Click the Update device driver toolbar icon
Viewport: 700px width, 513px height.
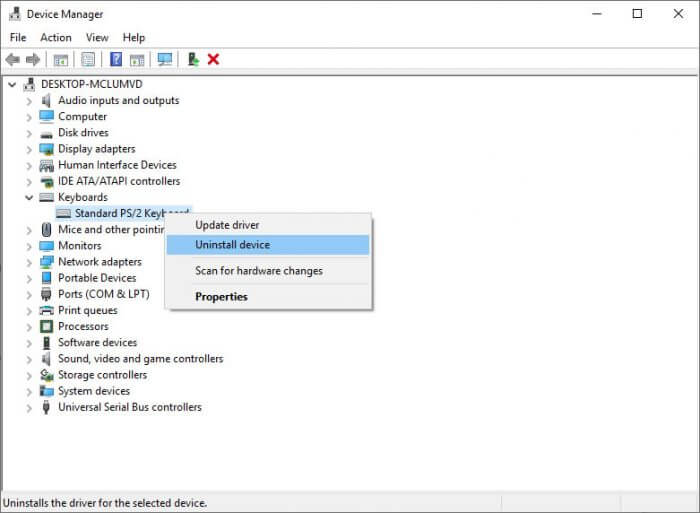click(x=193, y=59)
